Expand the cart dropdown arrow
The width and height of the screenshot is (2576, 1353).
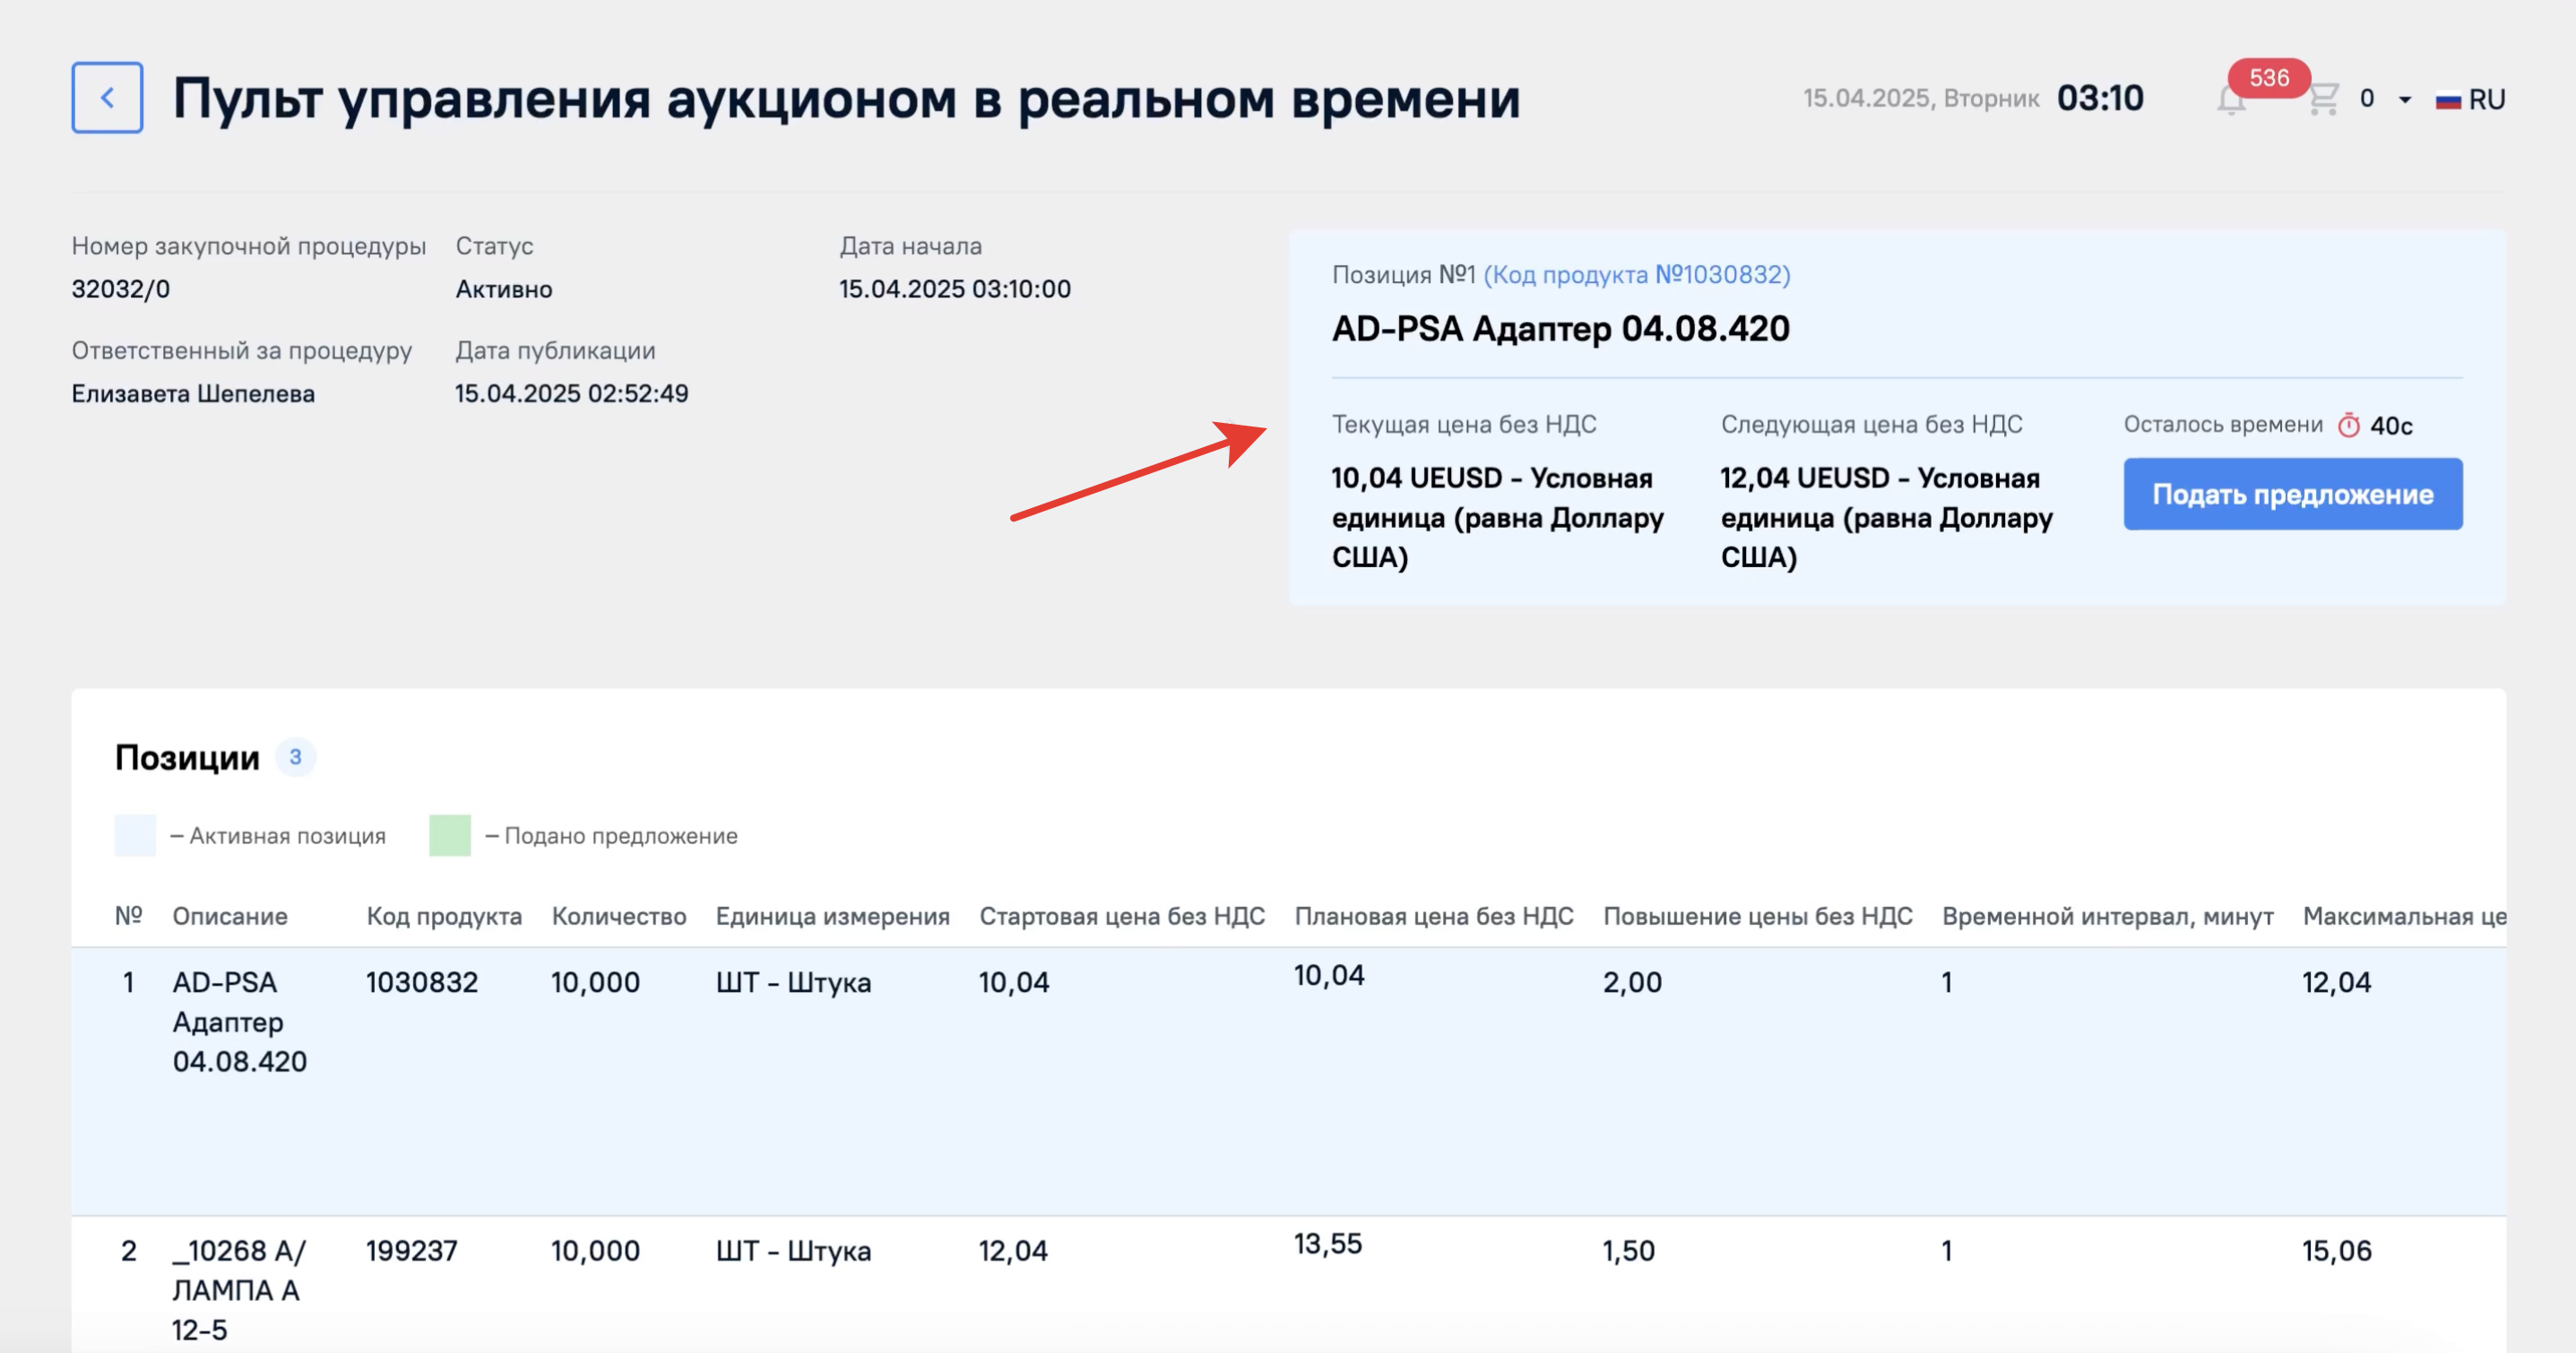pyautogui.click(x=2405, y=100)
